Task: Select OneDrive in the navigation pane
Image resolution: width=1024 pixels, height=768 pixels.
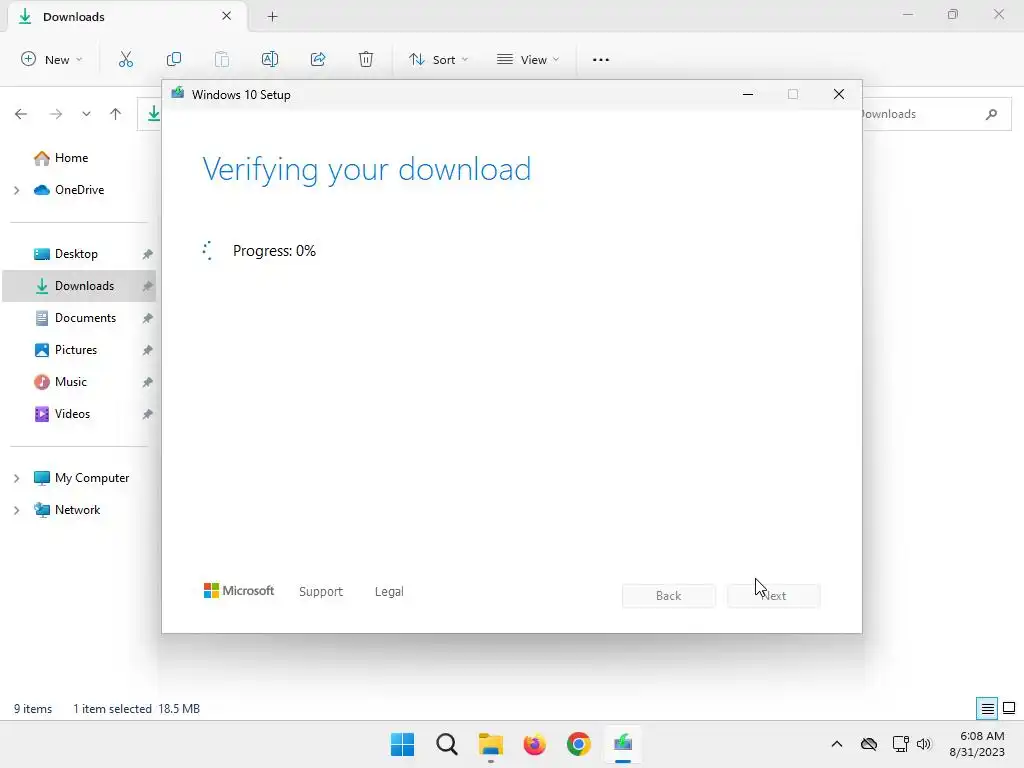Action: point(79,189)
